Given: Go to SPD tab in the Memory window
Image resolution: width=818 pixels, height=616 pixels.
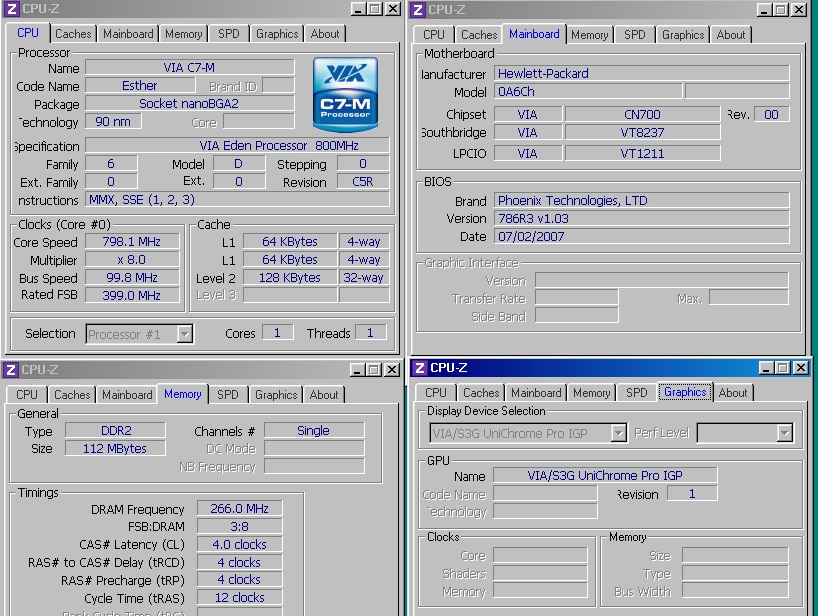Looking at the screenshot, I should (x=227, y=395).
